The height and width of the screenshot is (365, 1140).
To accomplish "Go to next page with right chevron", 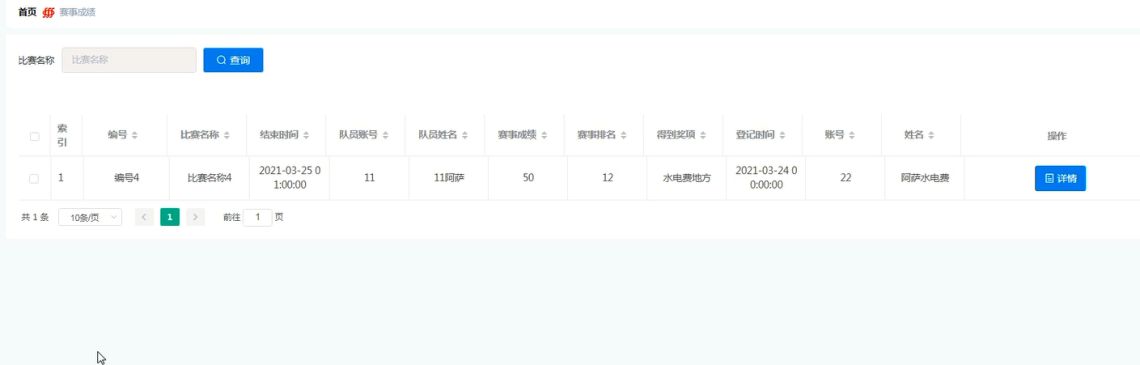I will click(x=195, y=217).
